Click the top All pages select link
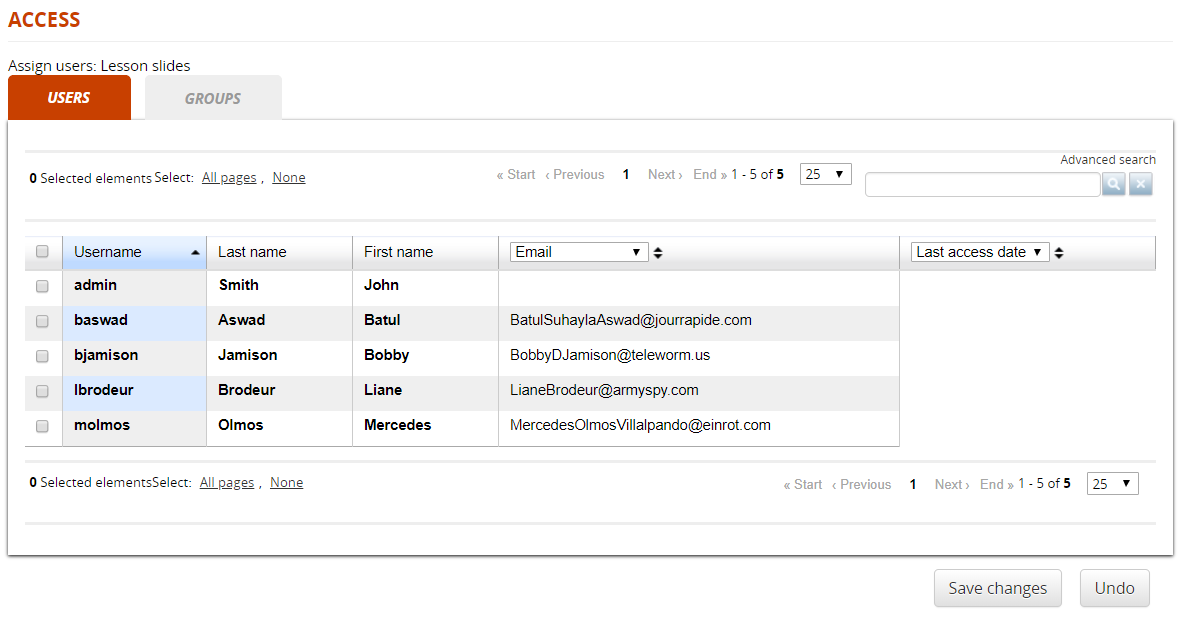Screen dimensions: 1187x624 tap(229, 178)
